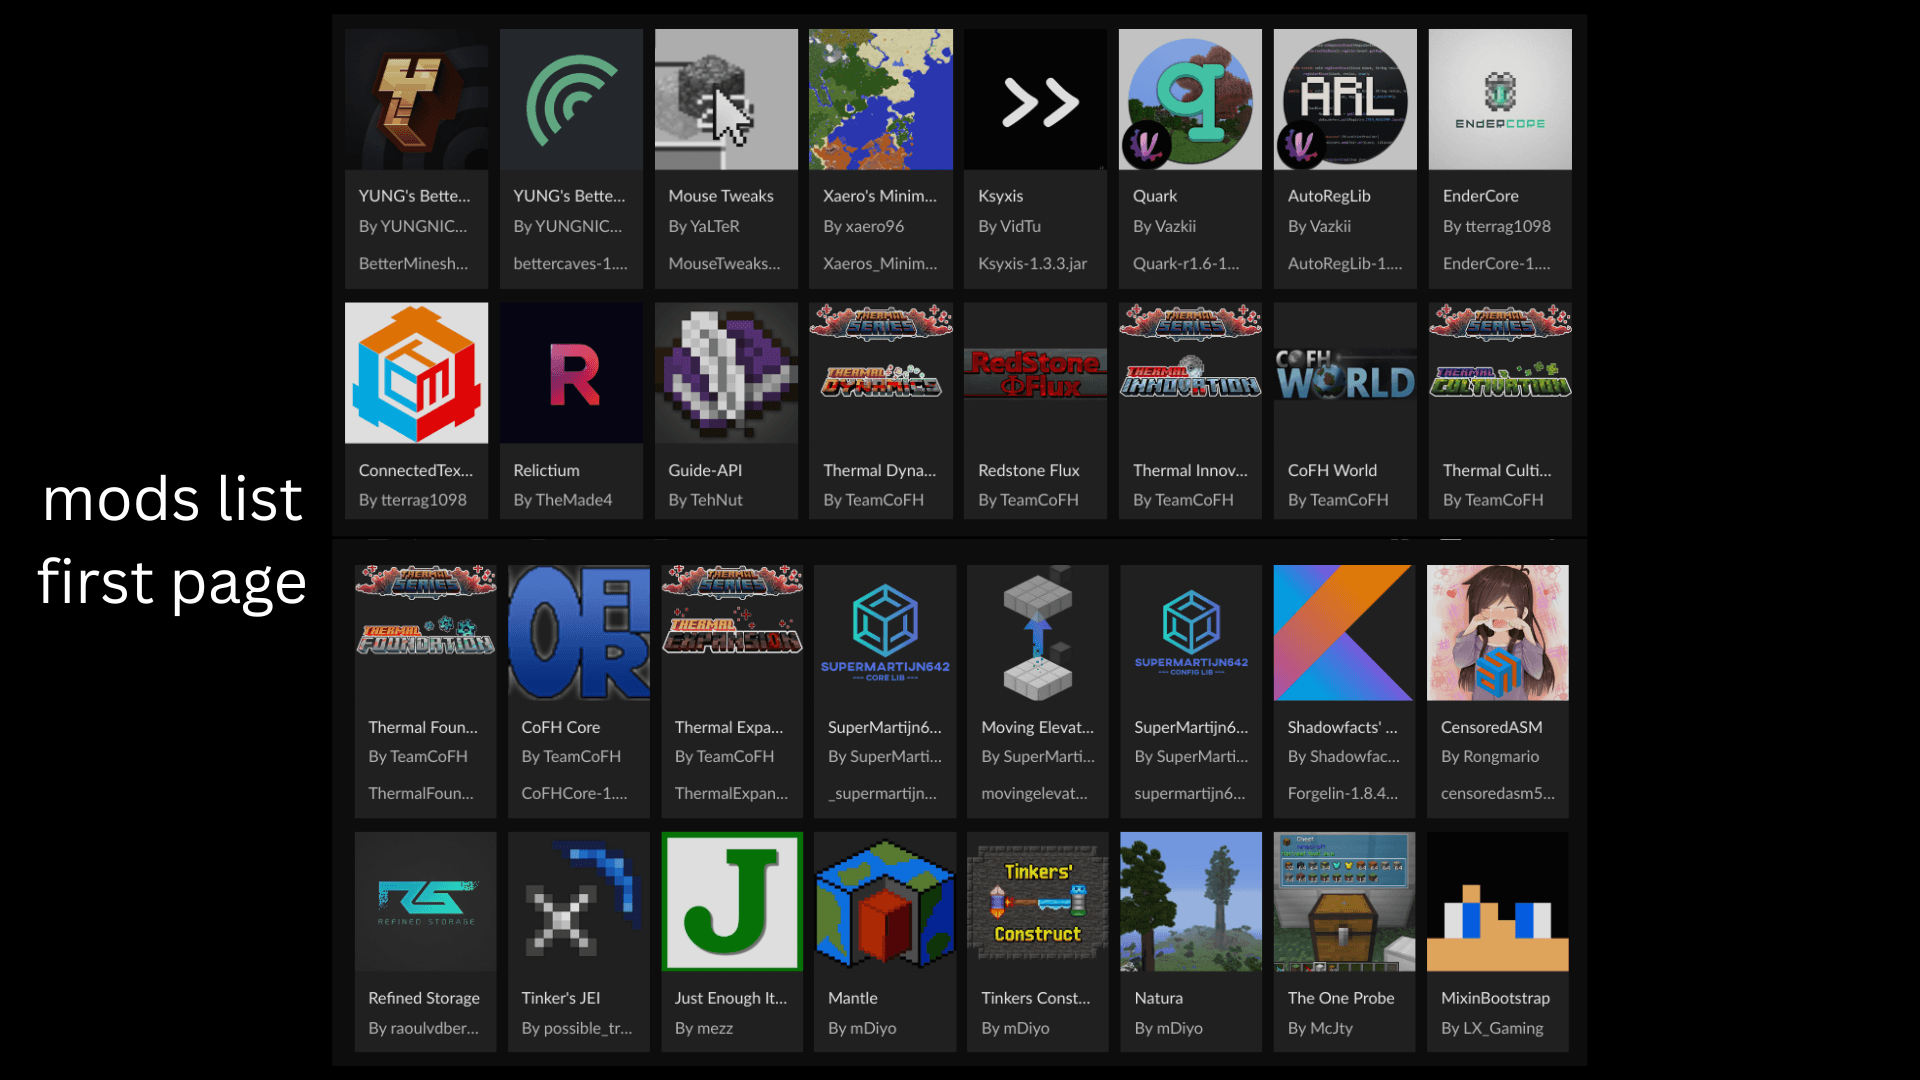Select the Quark mod icon
Image resolution: width=1920 pixels, height=1080 pixels.
coord(1190,99)
